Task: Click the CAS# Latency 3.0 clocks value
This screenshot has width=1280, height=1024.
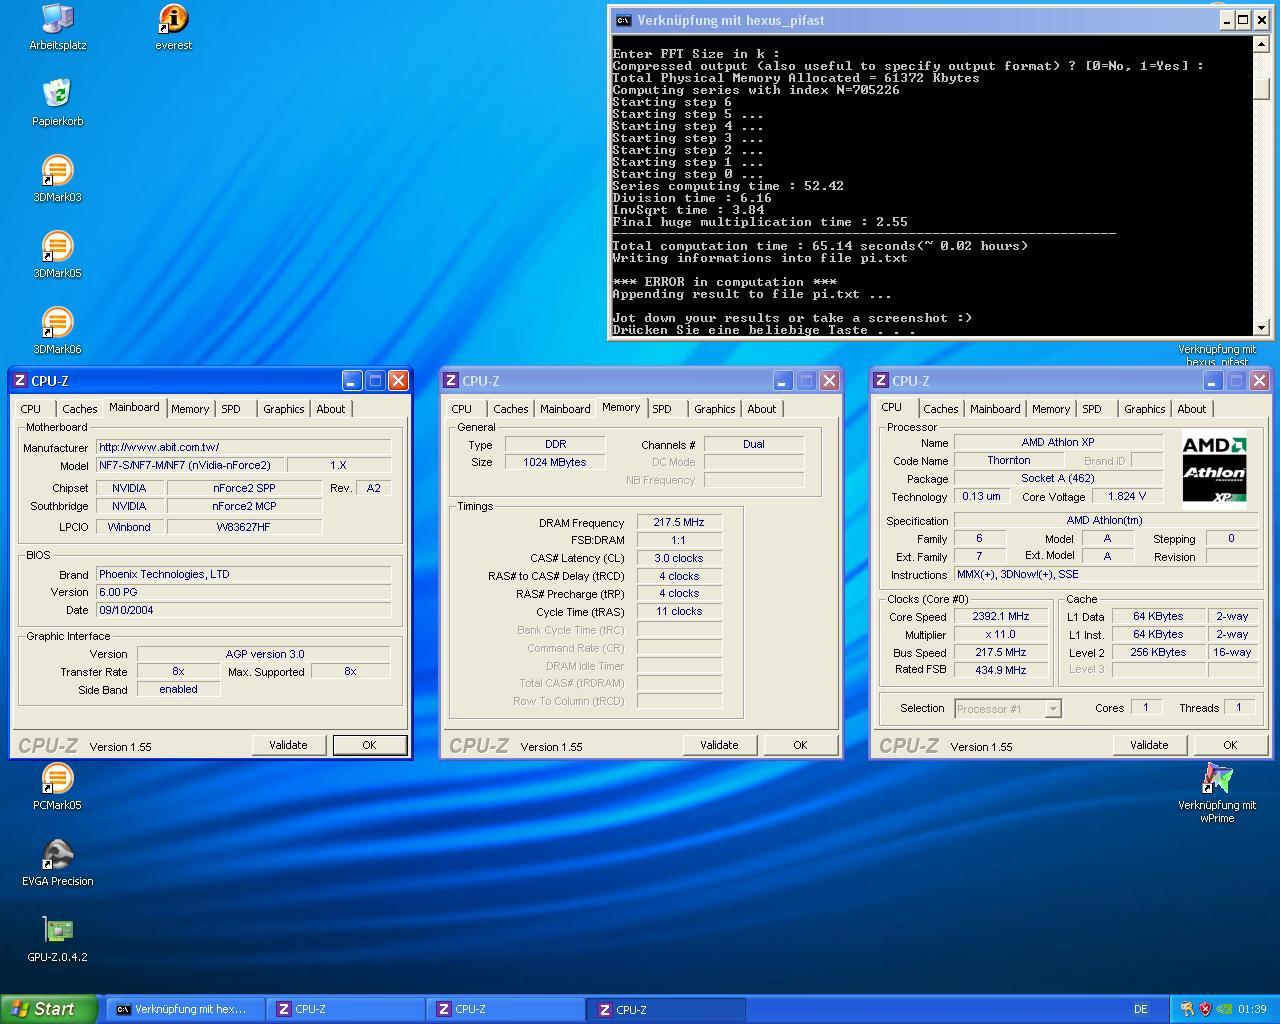Action: tap(679, 559)
